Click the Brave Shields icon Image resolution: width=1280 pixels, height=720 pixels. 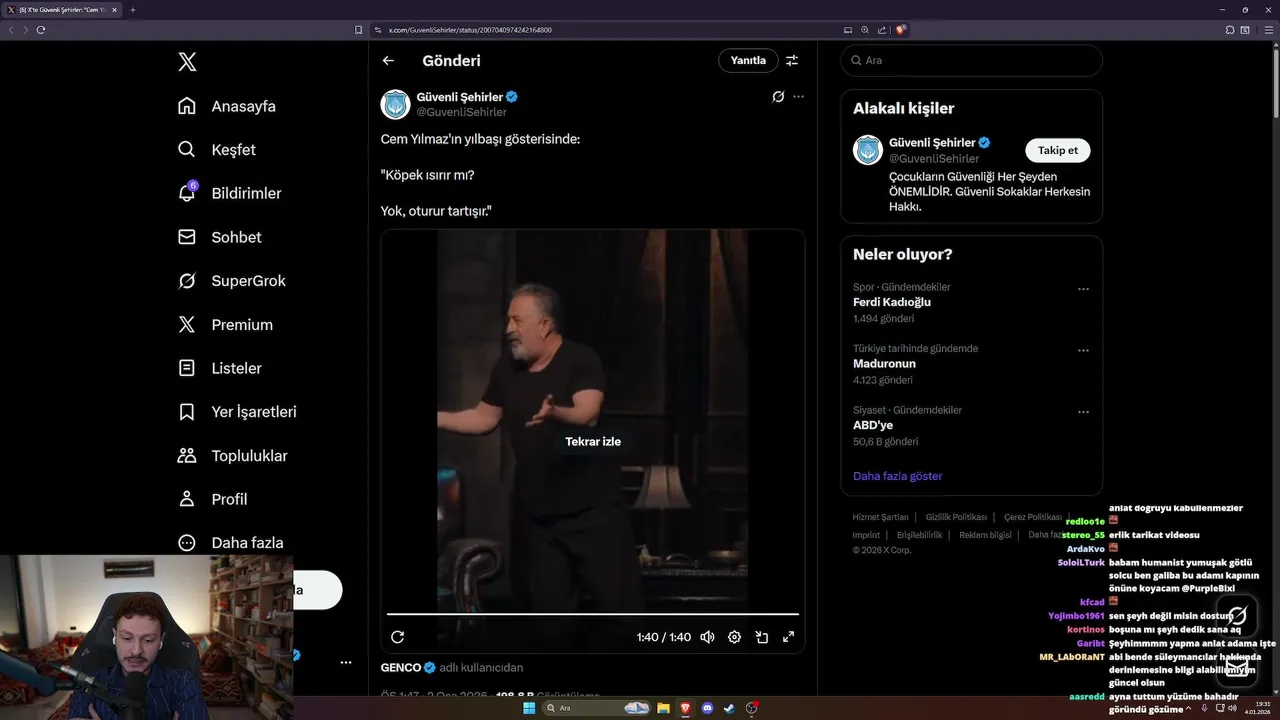click(901, 30)
